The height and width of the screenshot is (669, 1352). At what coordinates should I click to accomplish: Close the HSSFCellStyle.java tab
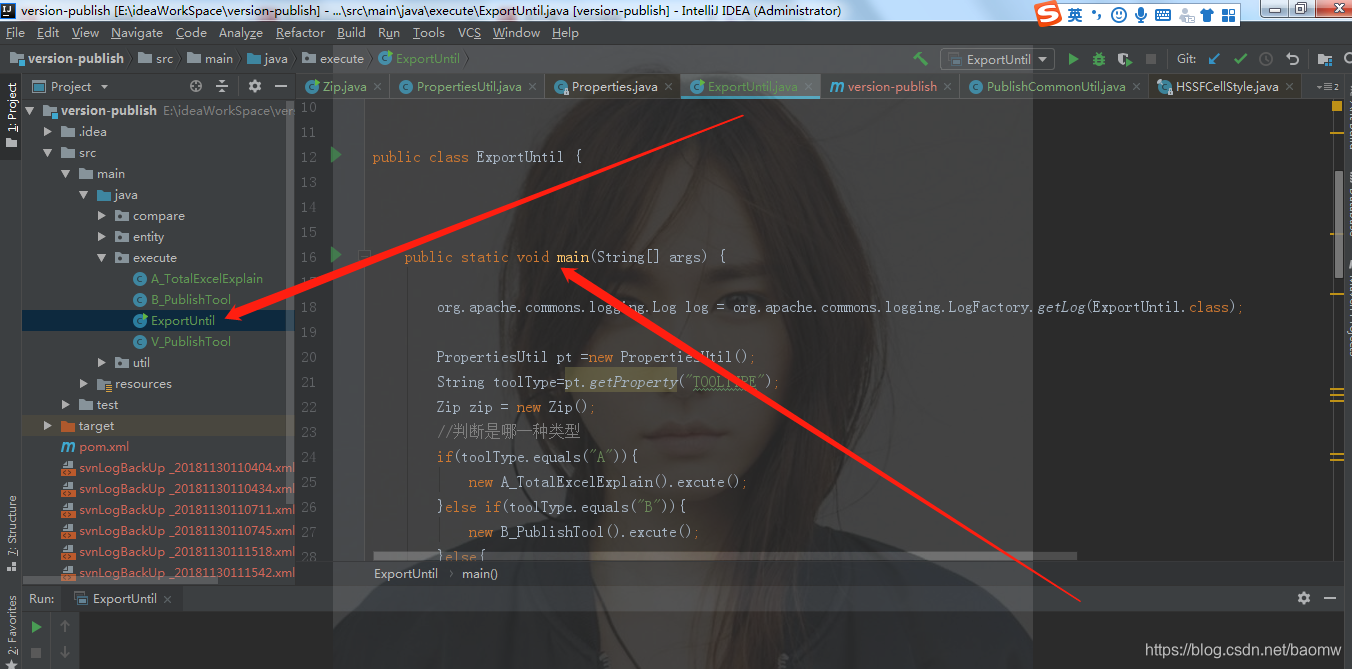click(x=1291, y=87)
